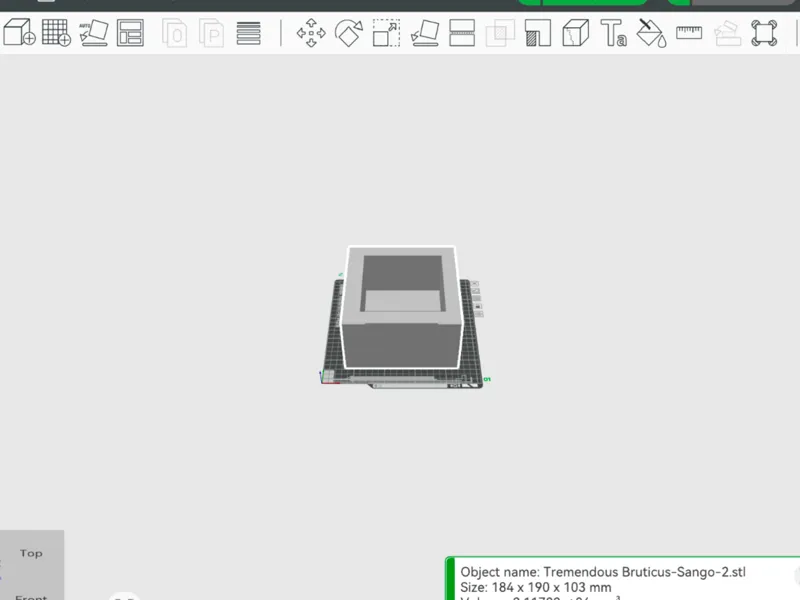Image resolution: width=800 pixels, height=600 pixels.
Task: Click the Top face of view cube
Action: (31, 553)
